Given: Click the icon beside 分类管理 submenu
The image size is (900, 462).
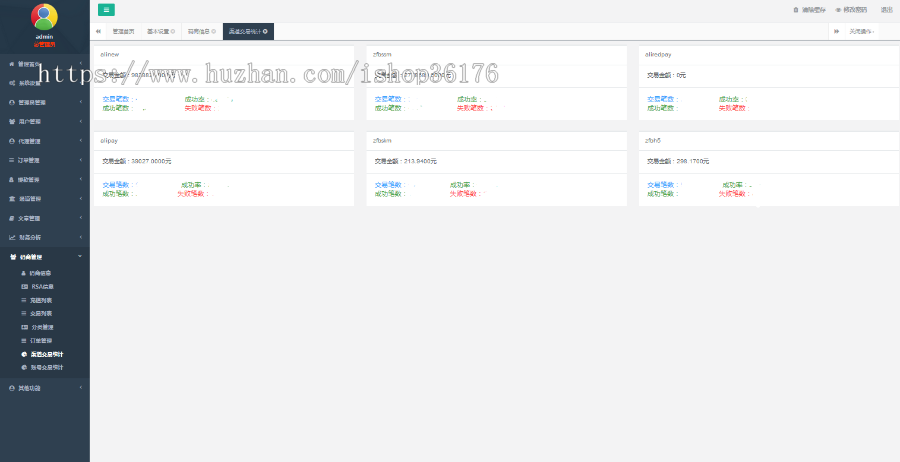Looking at the screenshot, I should 24,327.
